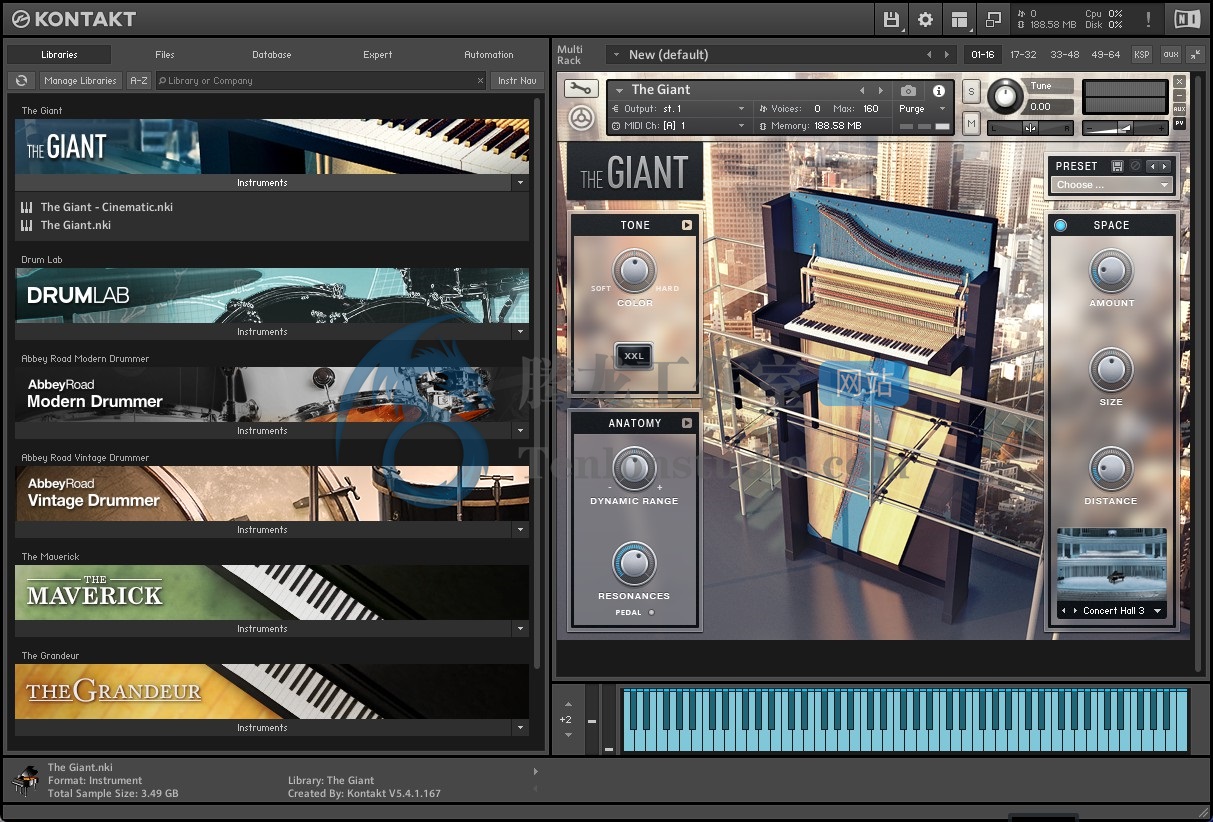Open the Automation tab
This screenshot has width=1213, height=822.
pyautogui.click(x=488, y=55)
